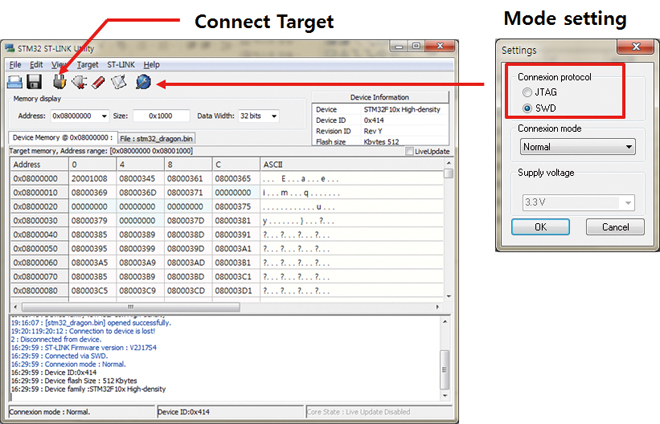
Task: Click address row 0x08000060
Action: pyautogui.click(x=39, y=262)
